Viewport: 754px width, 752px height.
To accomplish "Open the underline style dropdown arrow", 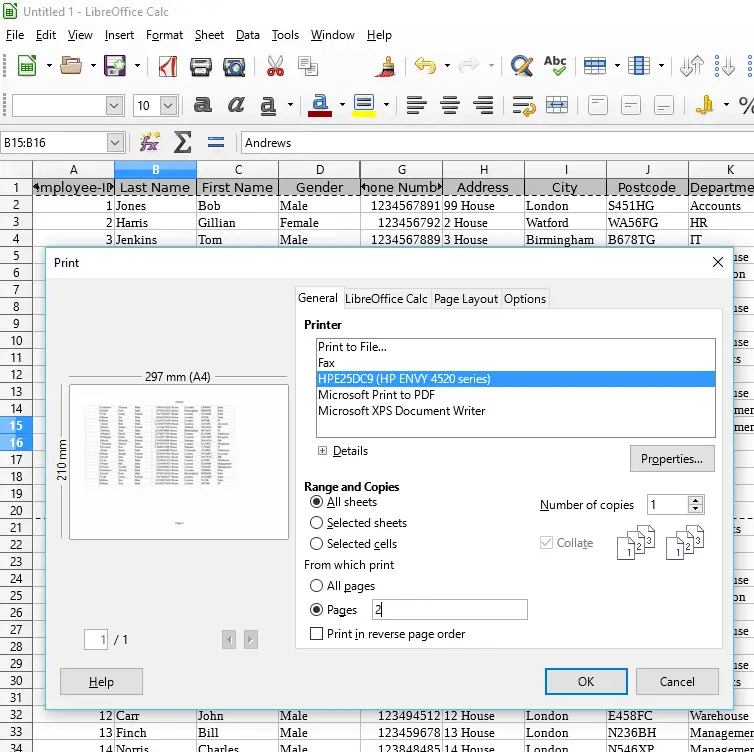I will click(290, 105).
